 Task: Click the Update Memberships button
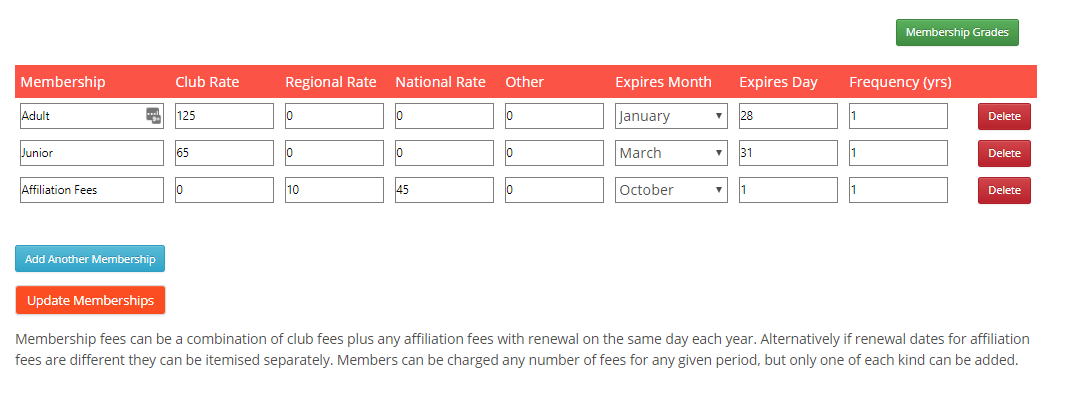(90, 300)
